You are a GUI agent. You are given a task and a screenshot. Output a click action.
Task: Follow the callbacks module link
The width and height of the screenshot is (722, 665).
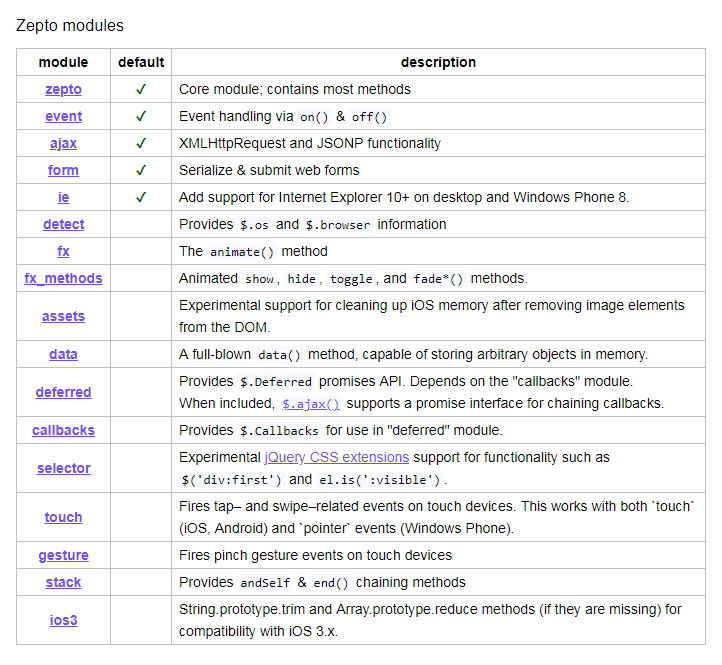click(x=63, y=430)
